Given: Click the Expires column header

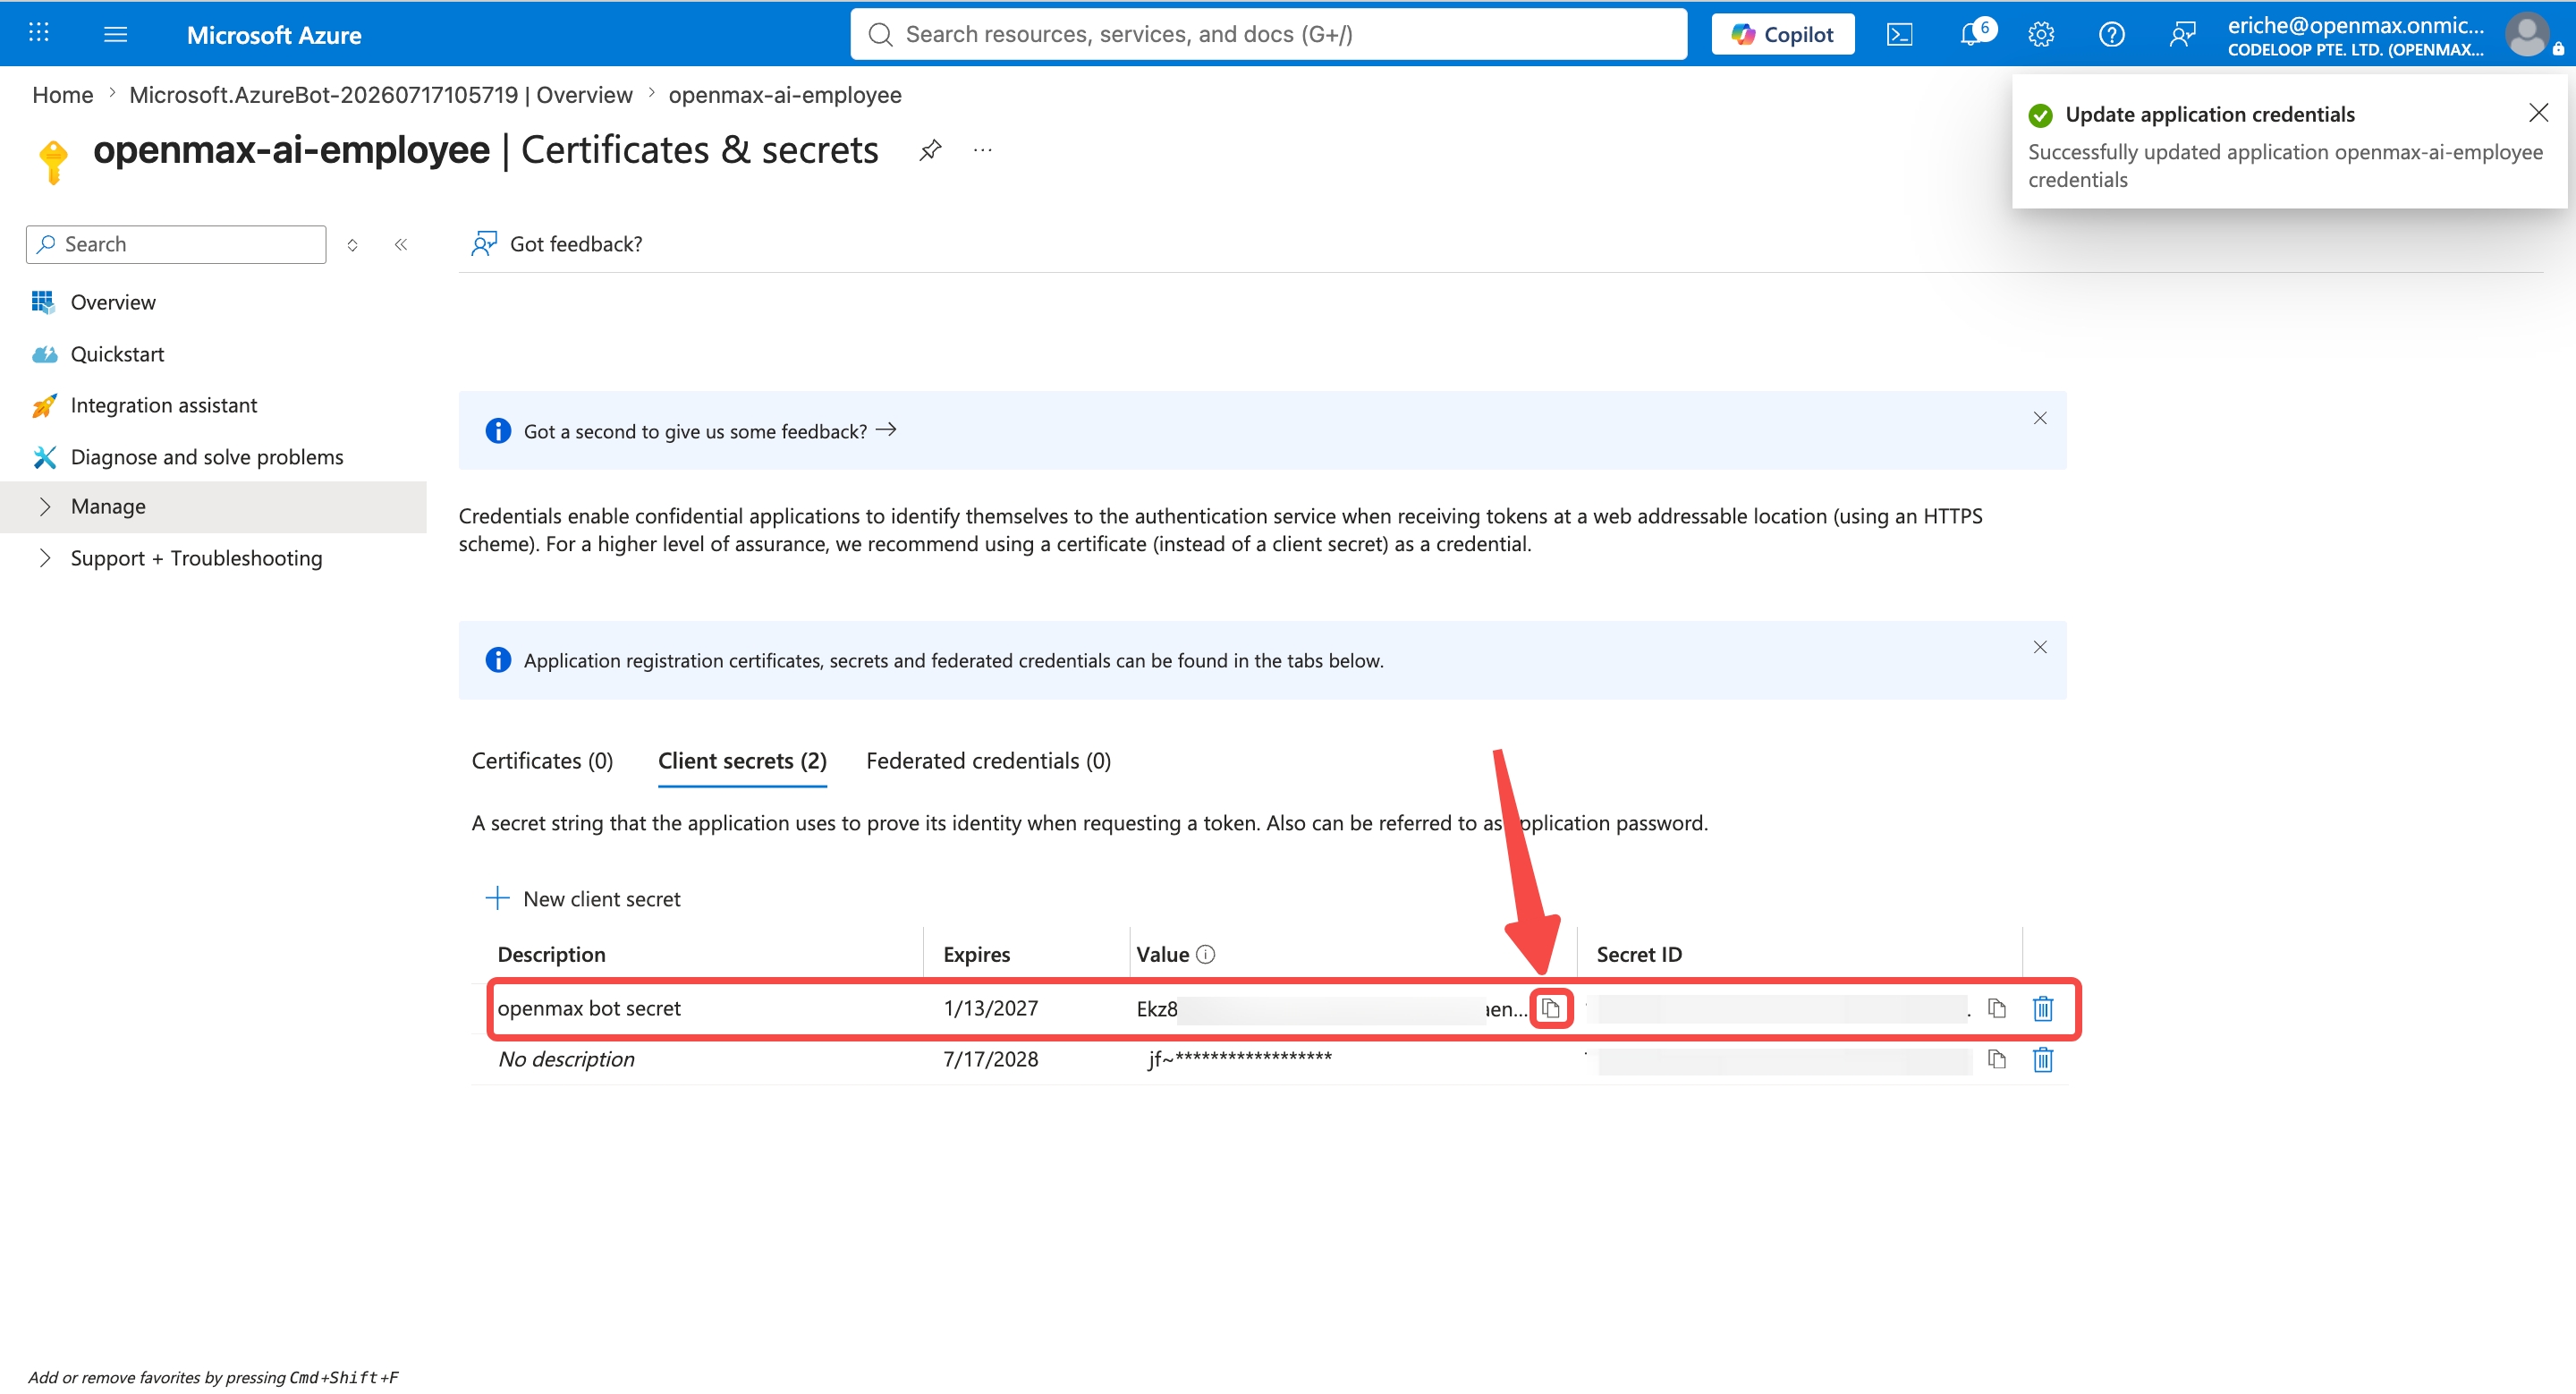Looking at the screenshot, I should coord(976,954).
